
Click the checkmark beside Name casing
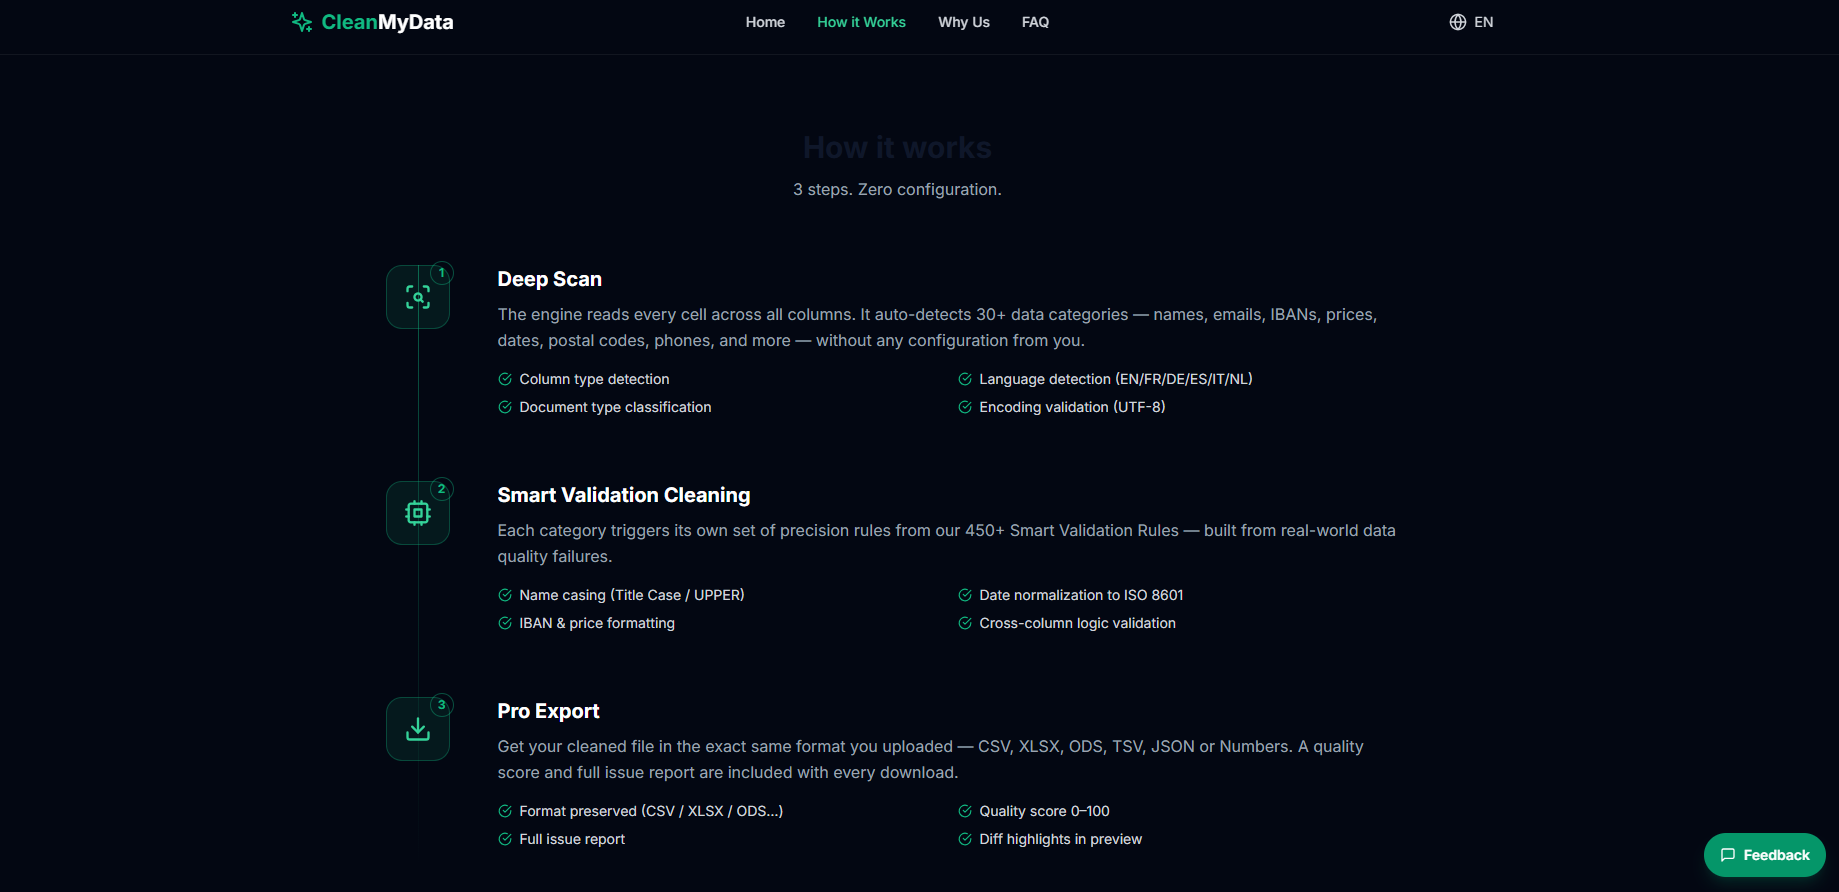[505, 595]
